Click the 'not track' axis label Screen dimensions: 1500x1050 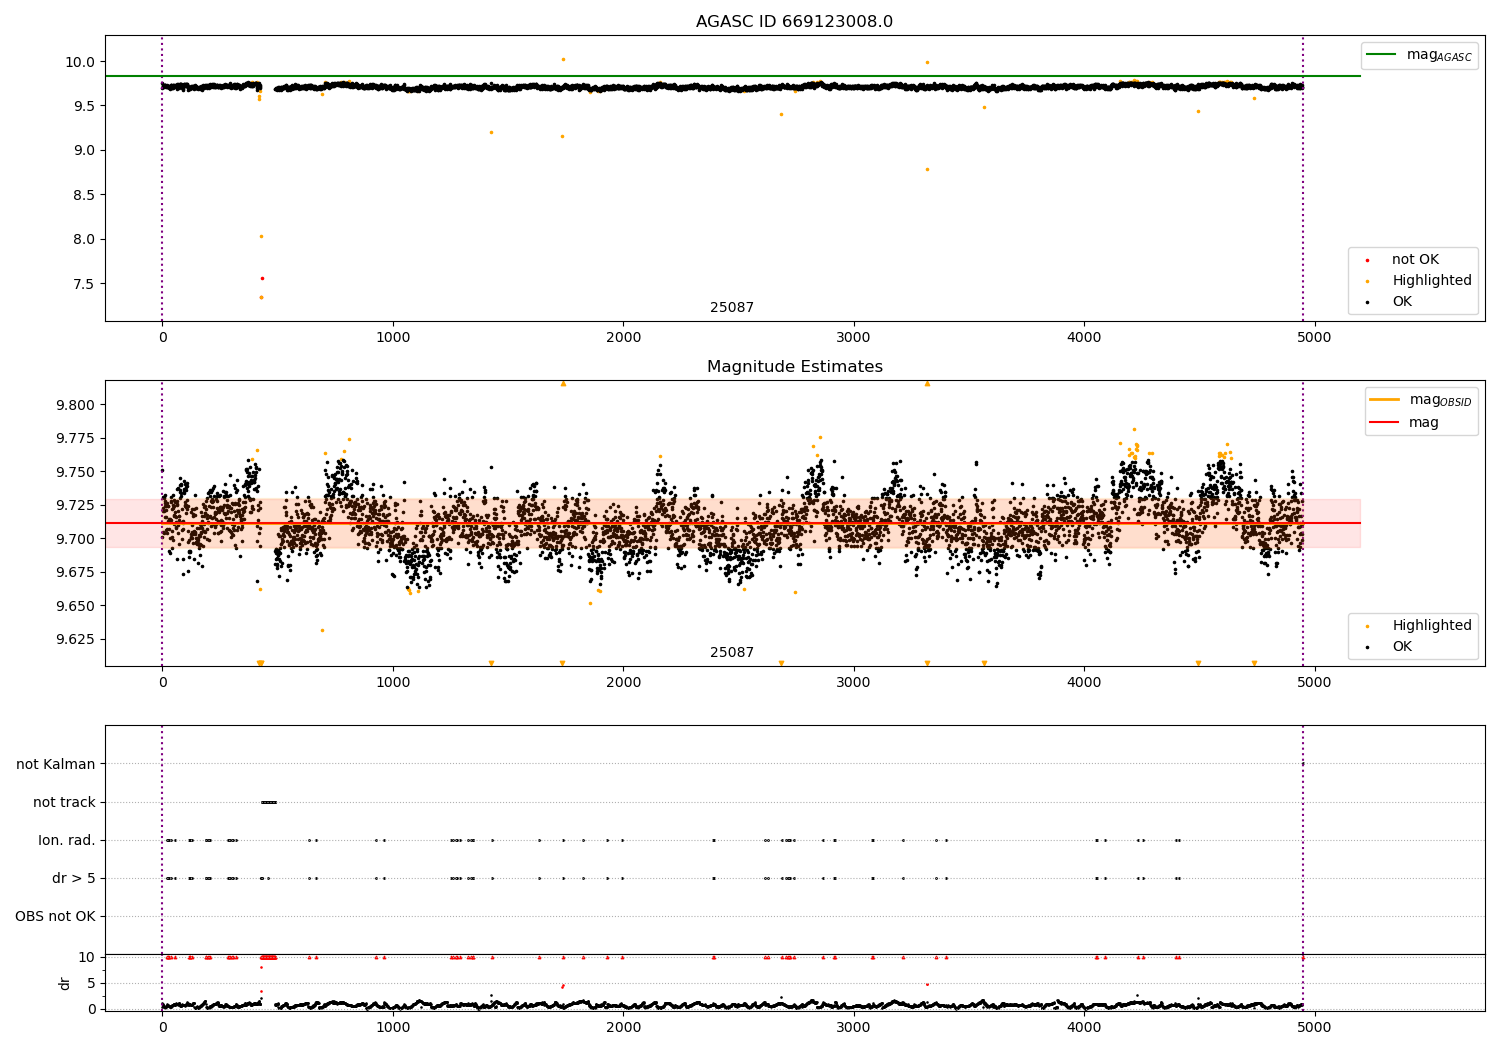(64, 802)
